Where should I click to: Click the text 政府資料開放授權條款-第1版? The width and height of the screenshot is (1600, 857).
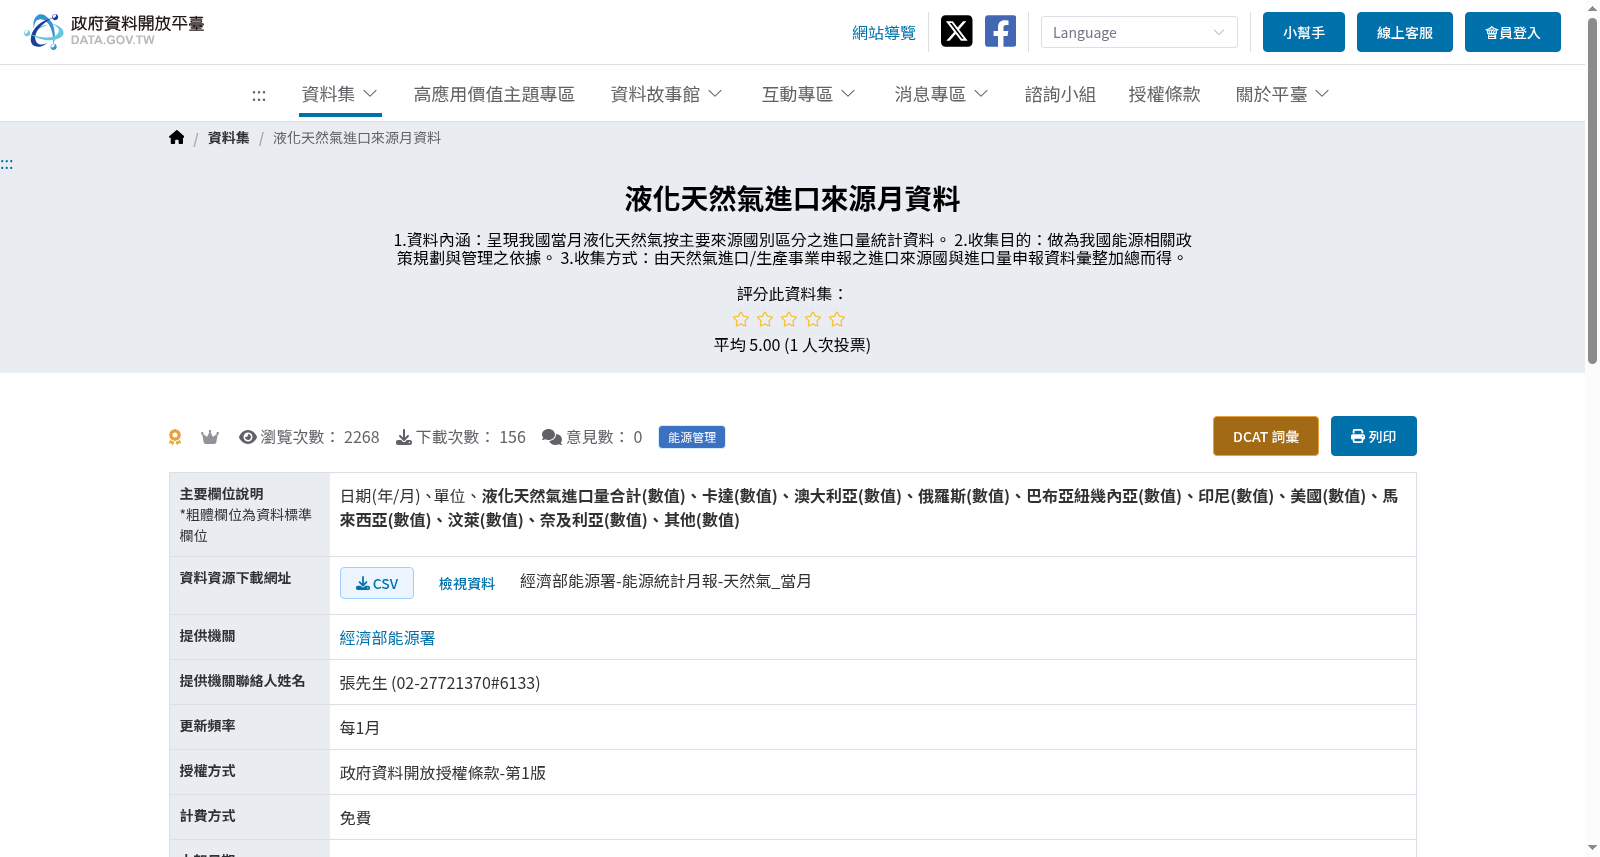click(x=443, y=773)
